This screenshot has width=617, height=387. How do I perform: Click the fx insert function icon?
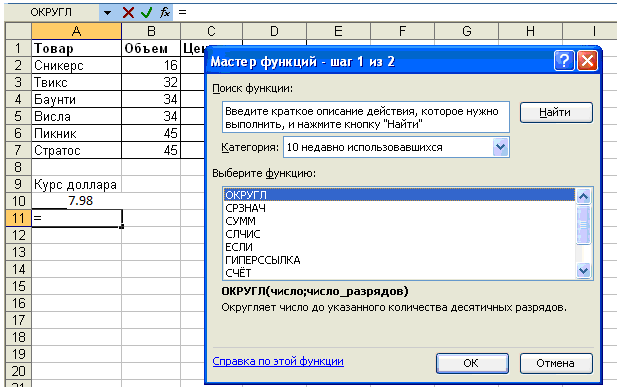point(165,12)
